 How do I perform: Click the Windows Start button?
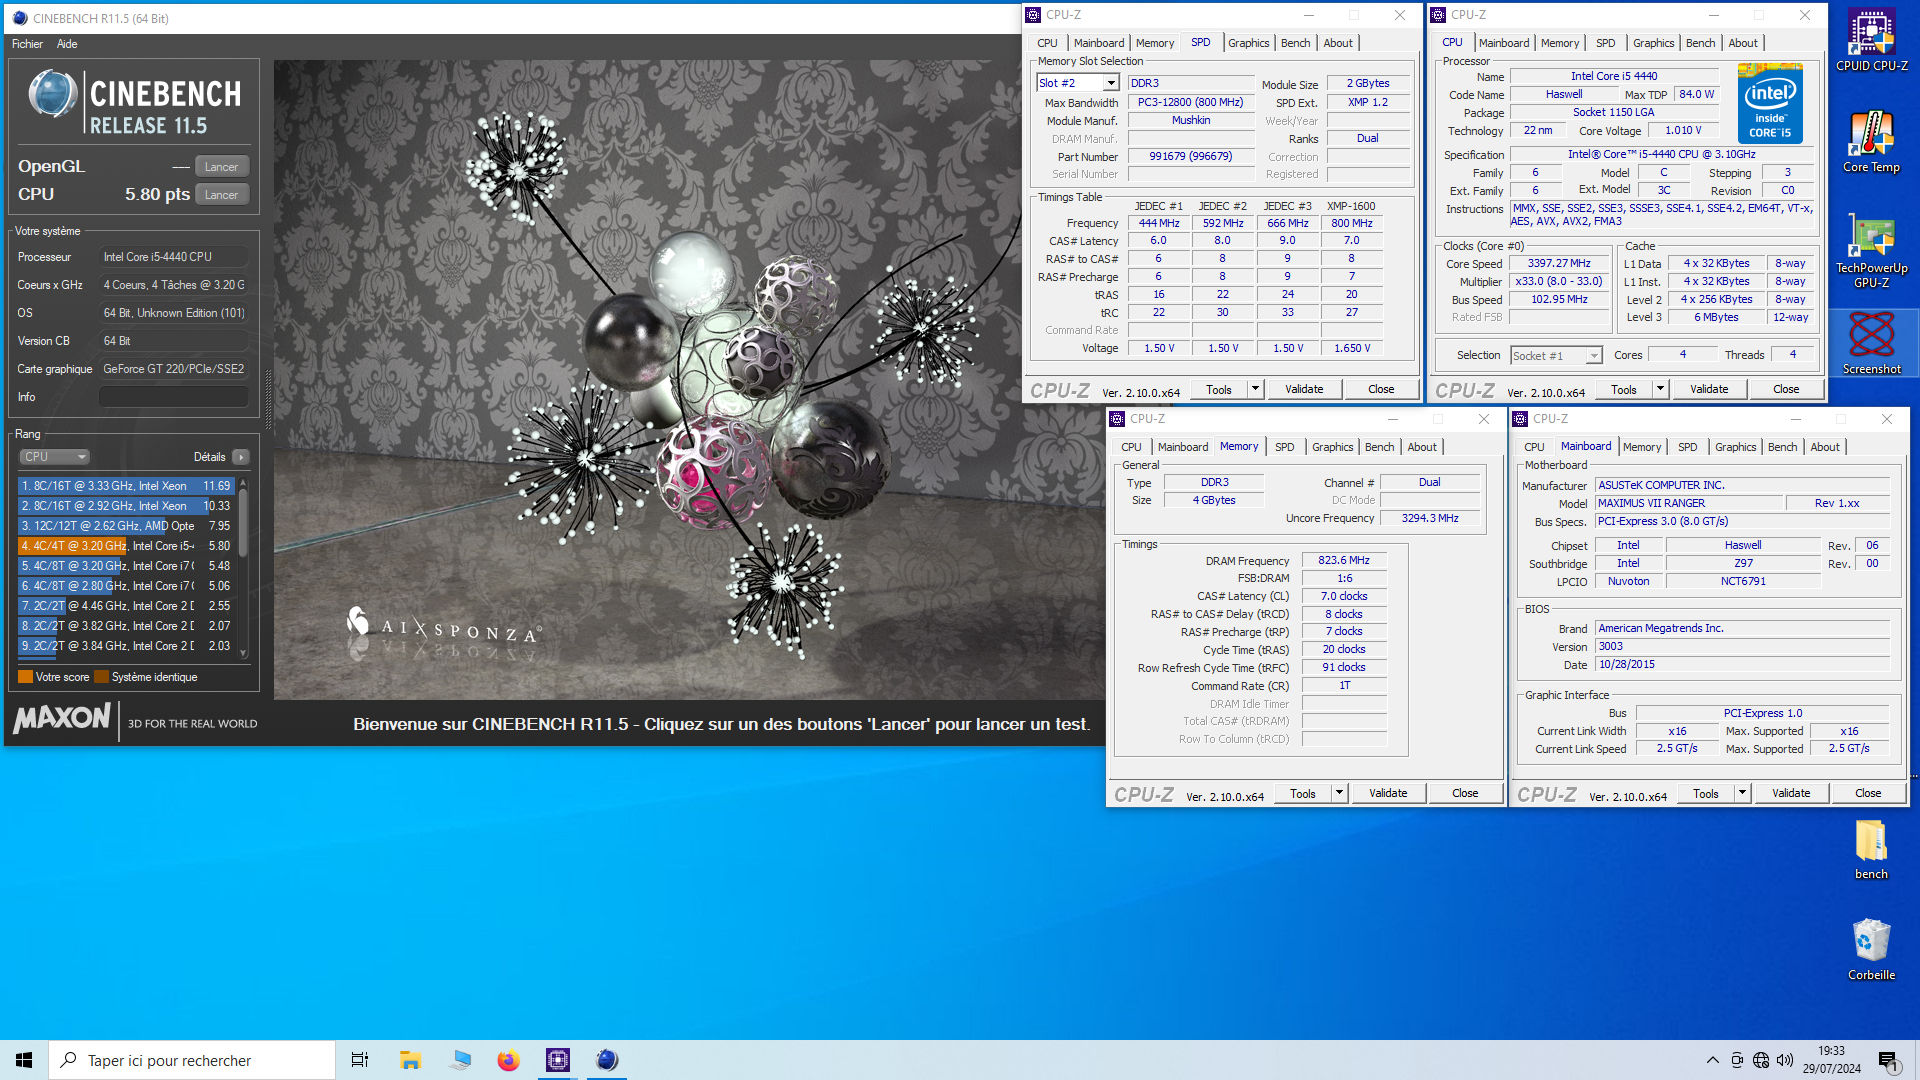click(x=24, y=1060)
